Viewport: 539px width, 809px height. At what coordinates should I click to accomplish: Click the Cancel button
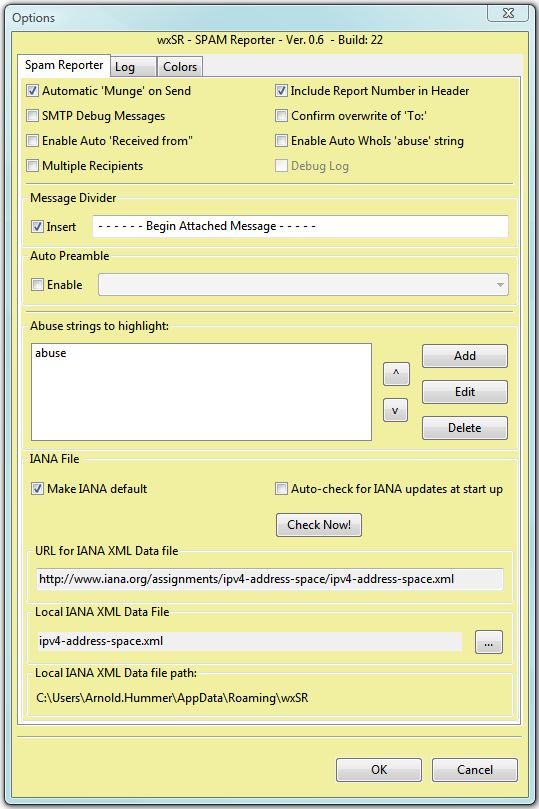(x=475, y=770)
